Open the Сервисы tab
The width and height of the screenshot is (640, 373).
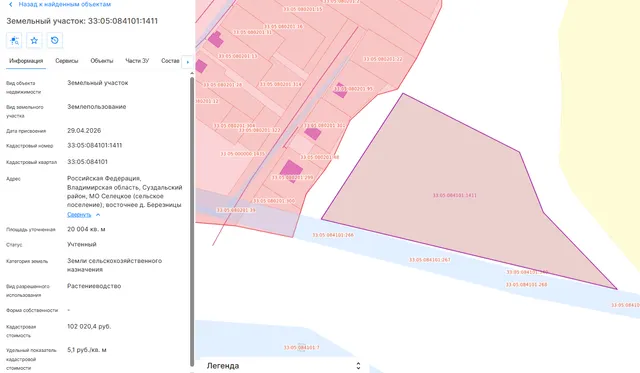coord(67,61)
